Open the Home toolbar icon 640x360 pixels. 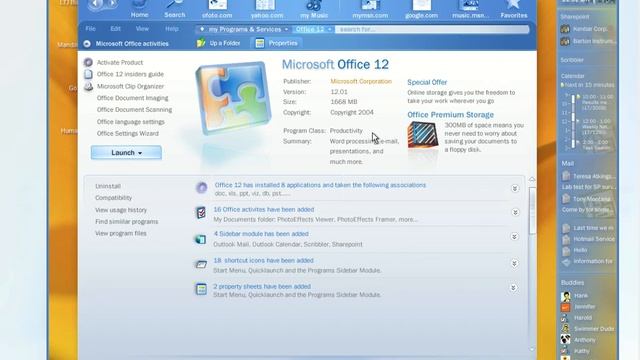139,5
